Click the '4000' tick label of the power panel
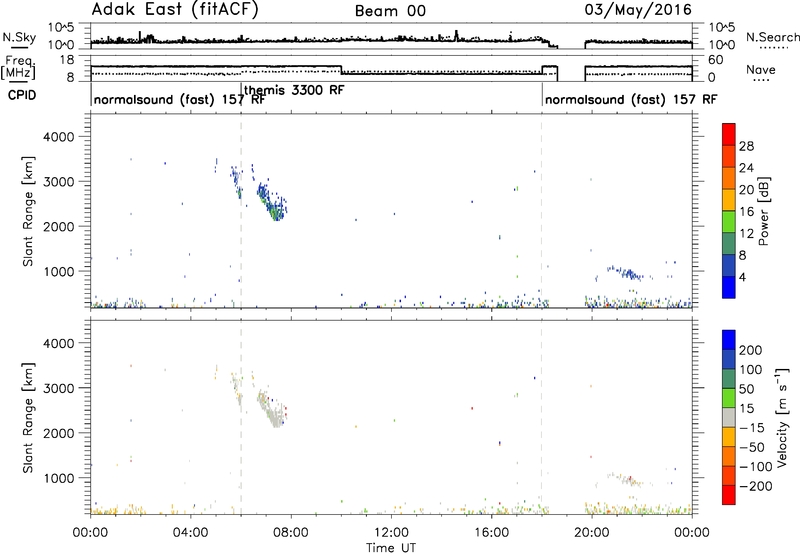 [58, 137]
